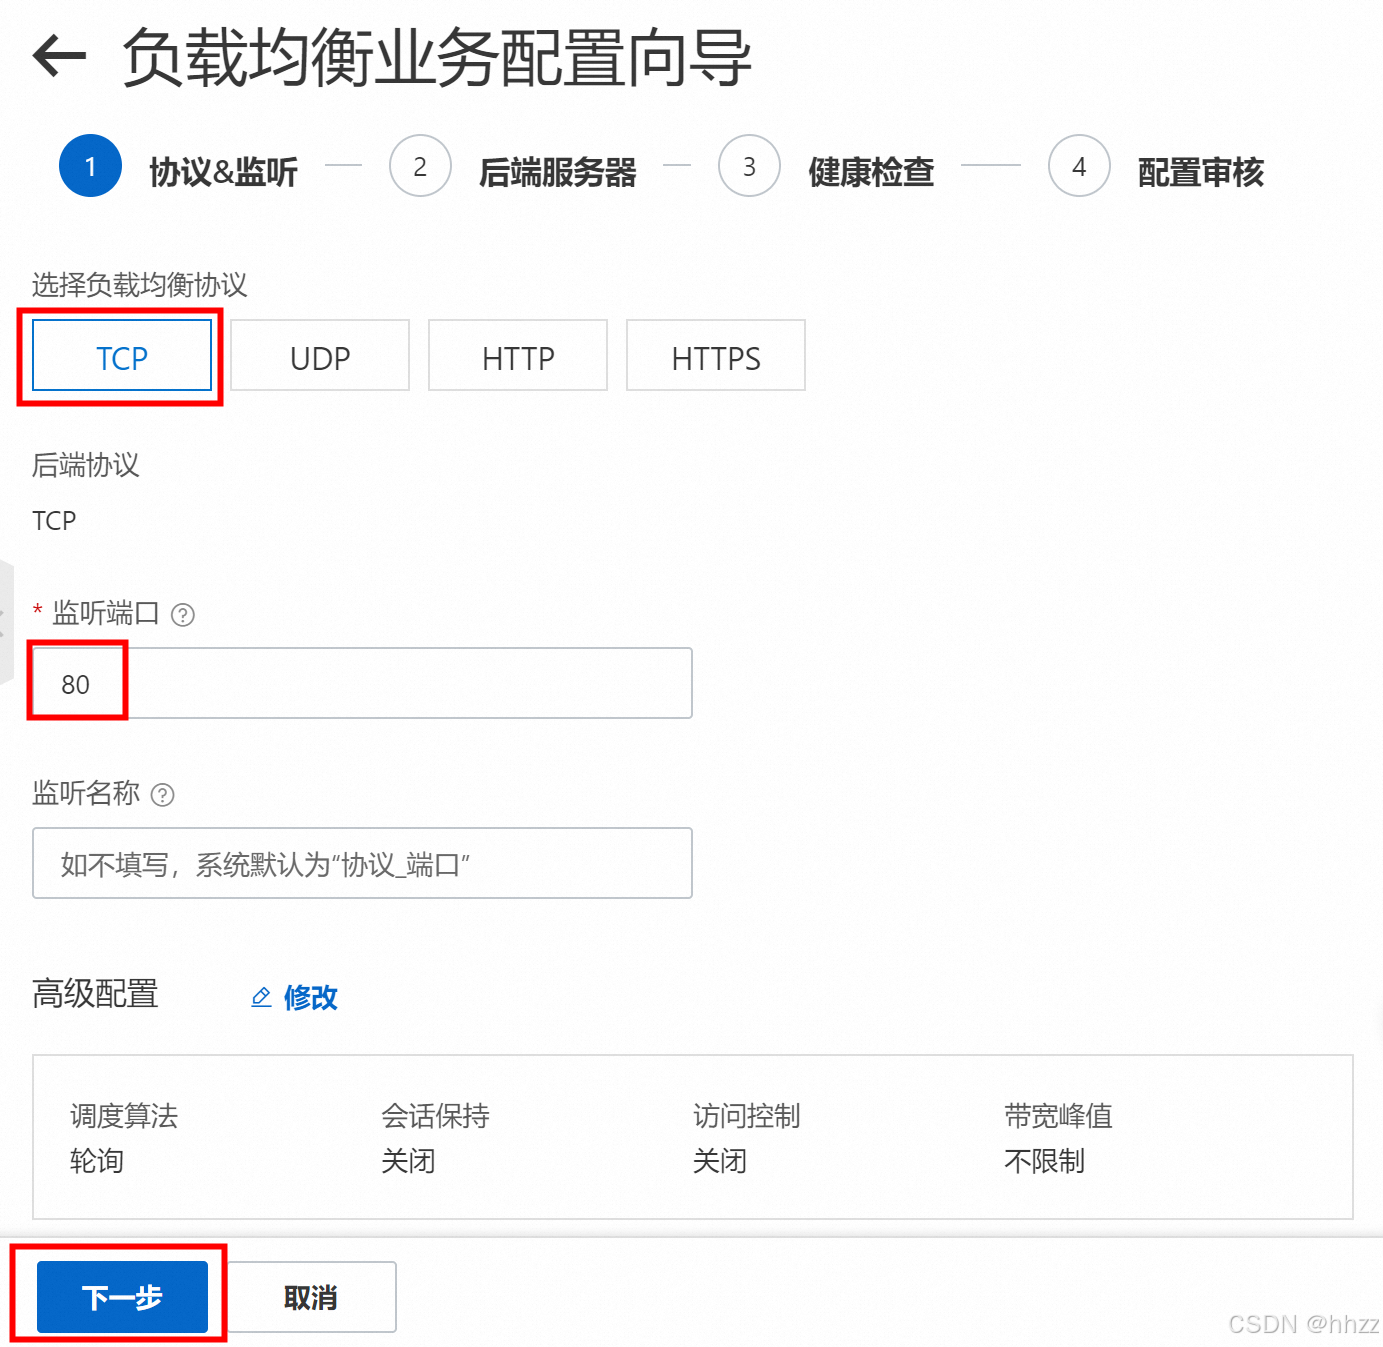This screenshot has width=1383, height=1347.
Task: Open help tooltip next to 监听名称
Action: tap(162, 795)
